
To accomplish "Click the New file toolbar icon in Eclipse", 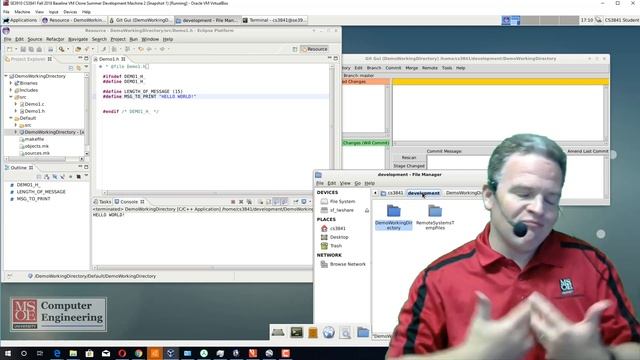I will coord(10,49).
